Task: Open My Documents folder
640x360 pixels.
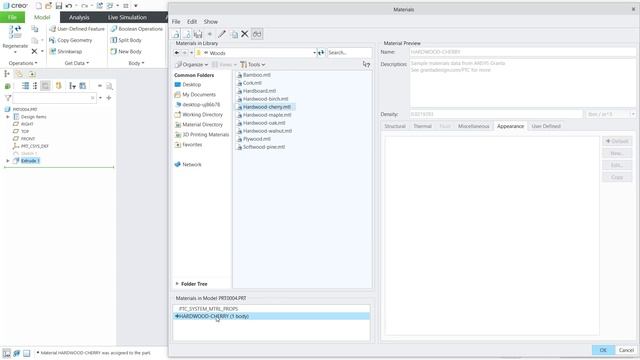Action: point(195,94)
